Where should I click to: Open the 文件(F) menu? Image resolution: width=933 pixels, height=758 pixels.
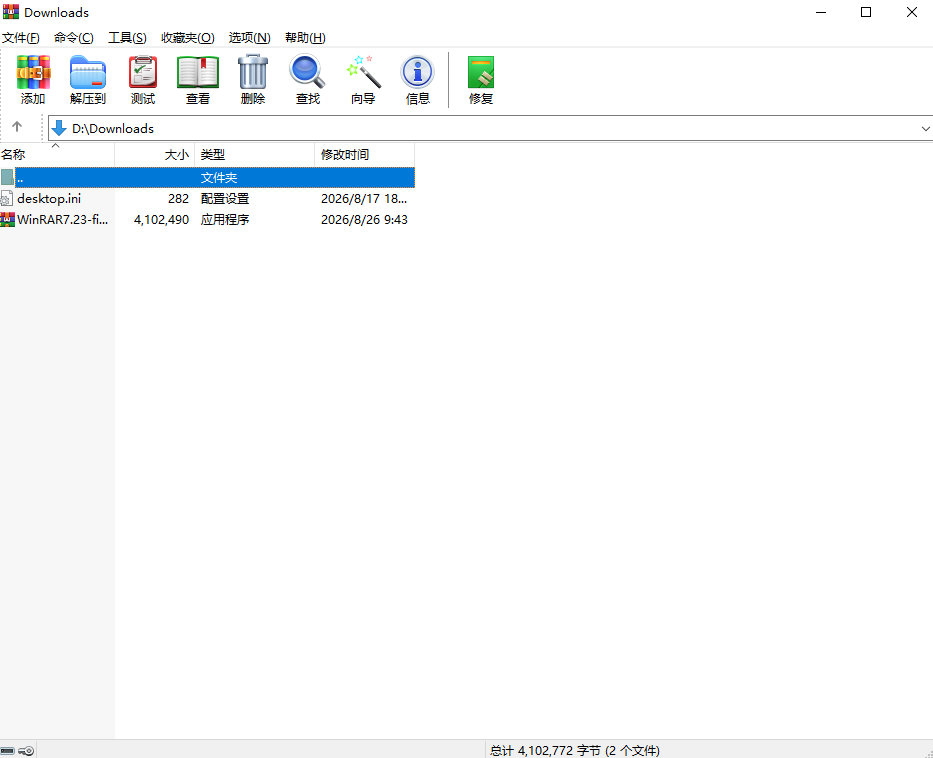21,37
